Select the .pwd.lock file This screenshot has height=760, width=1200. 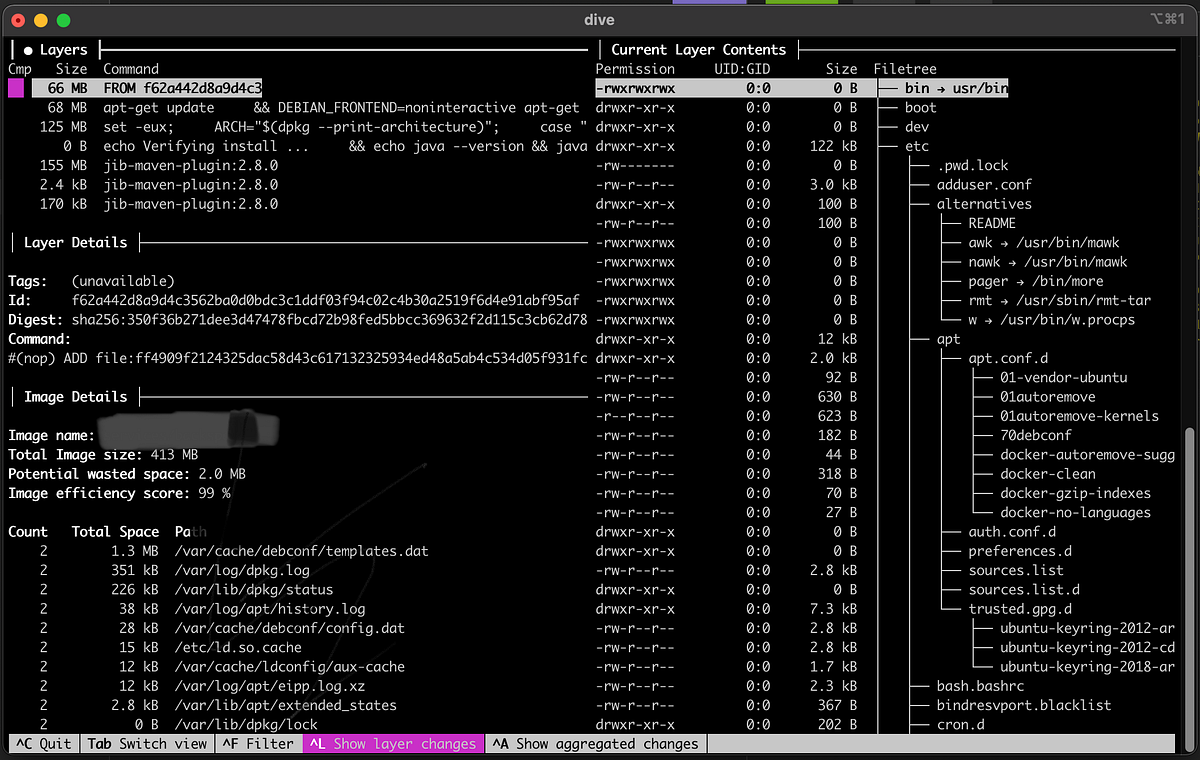pos(972,165)
